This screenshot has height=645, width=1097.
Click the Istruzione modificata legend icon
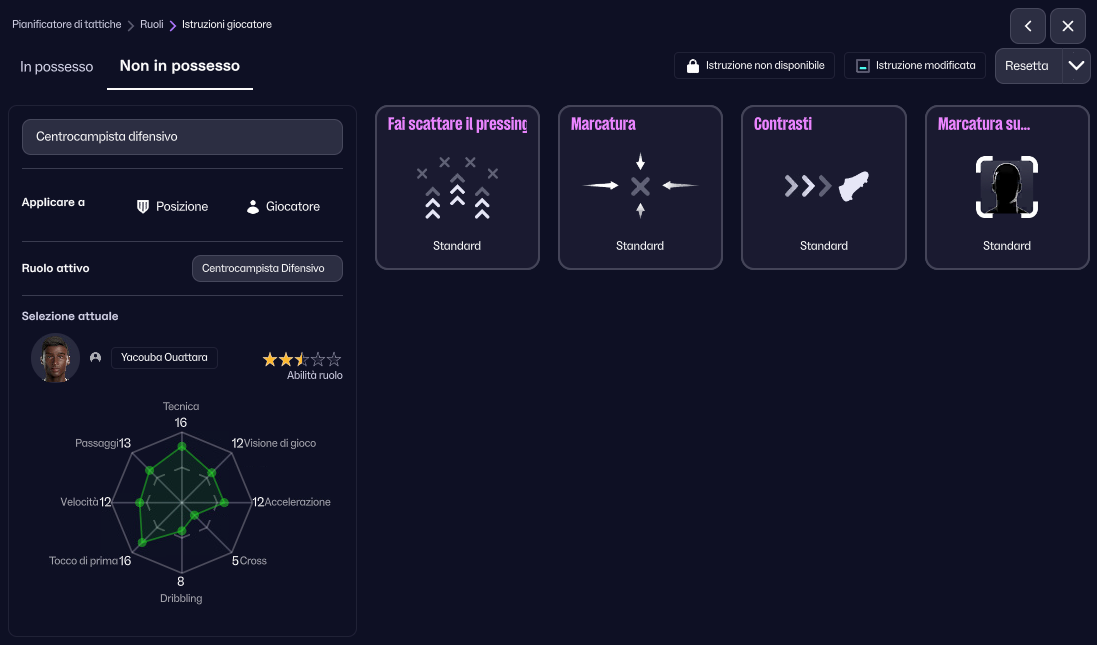[x=862, y=66]
